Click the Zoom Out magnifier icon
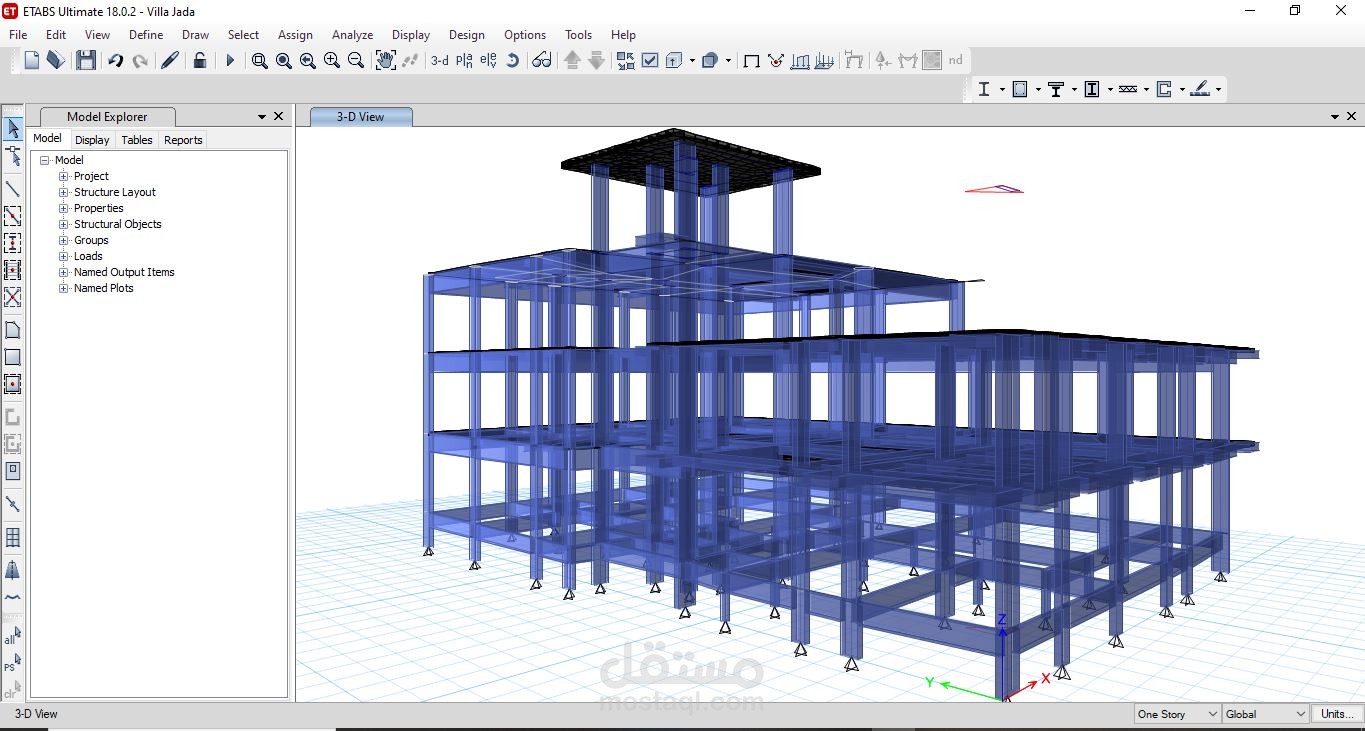The width and height of the screenshot is (1365, 731). click(355, 61)
